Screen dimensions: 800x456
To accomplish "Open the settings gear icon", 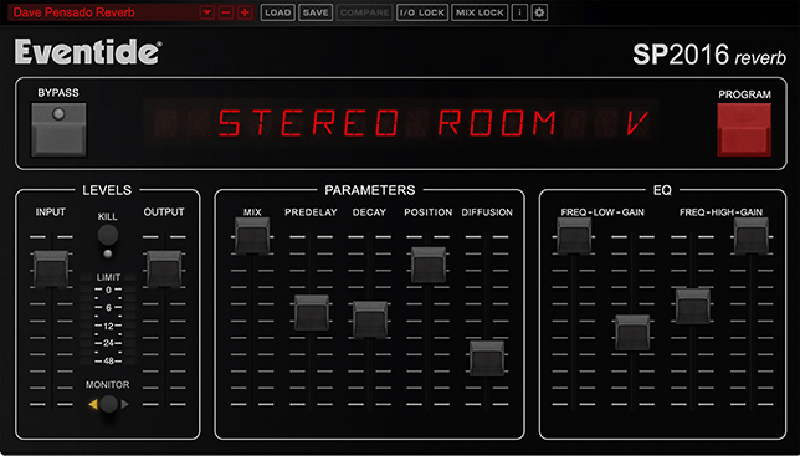I will click(539, 12).
